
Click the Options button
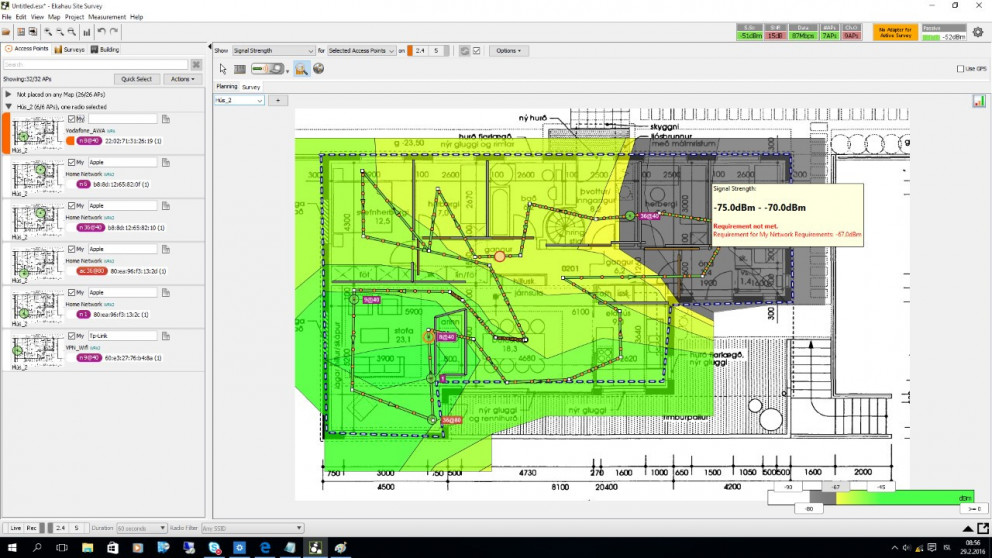coord(508,50)
